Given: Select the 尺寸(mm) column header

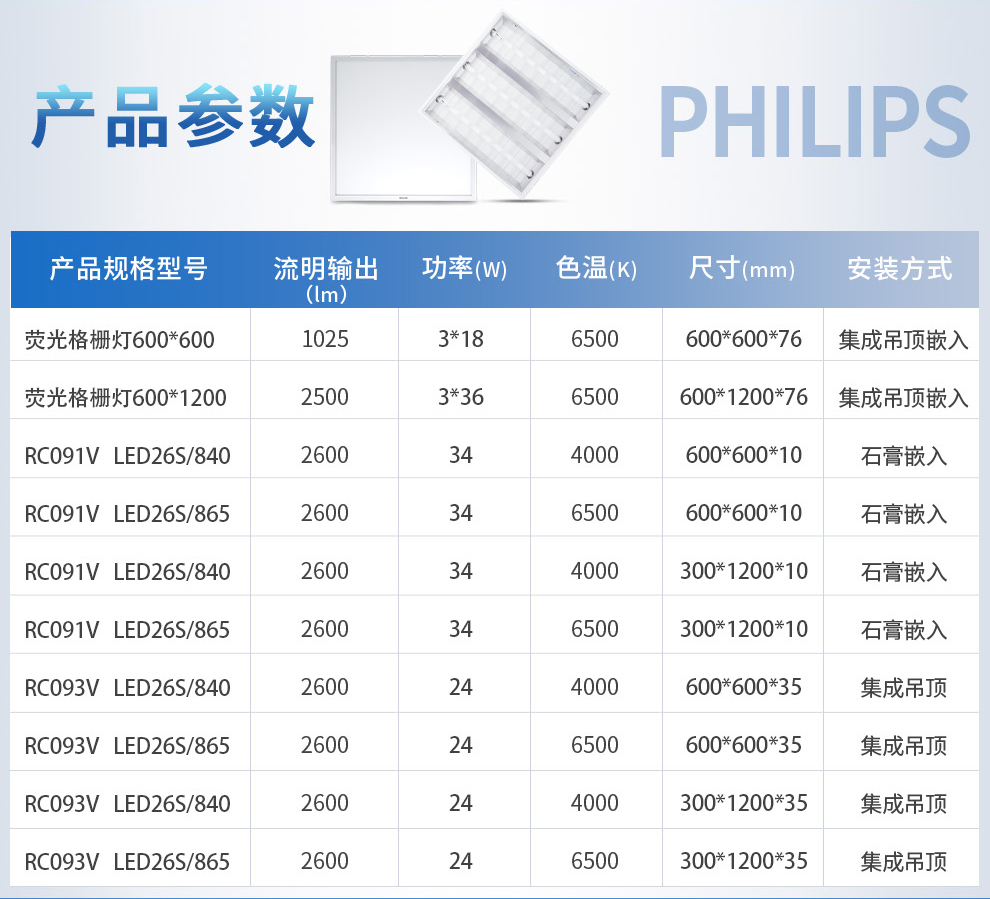Looking at the screenshot, I should (742, 269).
